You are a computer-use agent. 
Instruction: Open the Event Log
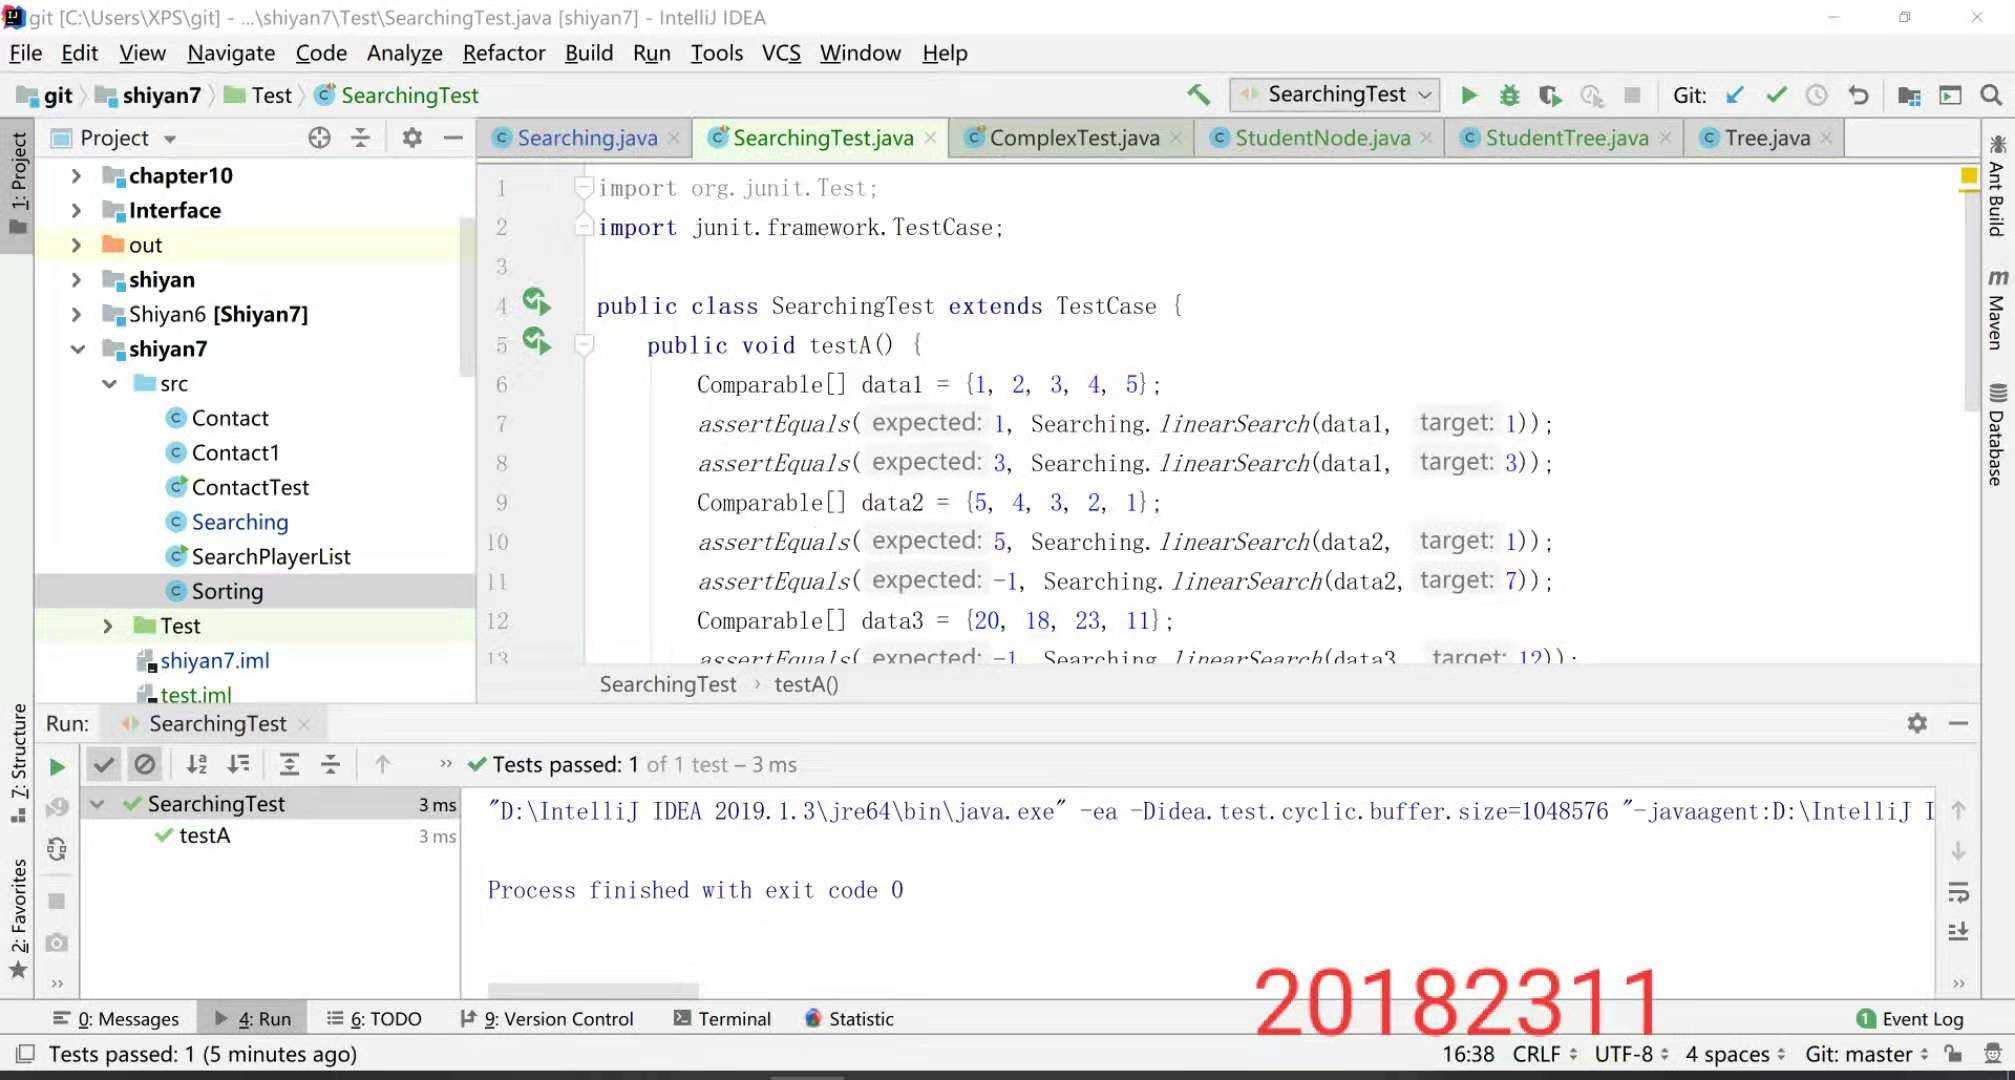(x=1910, y=1019)
